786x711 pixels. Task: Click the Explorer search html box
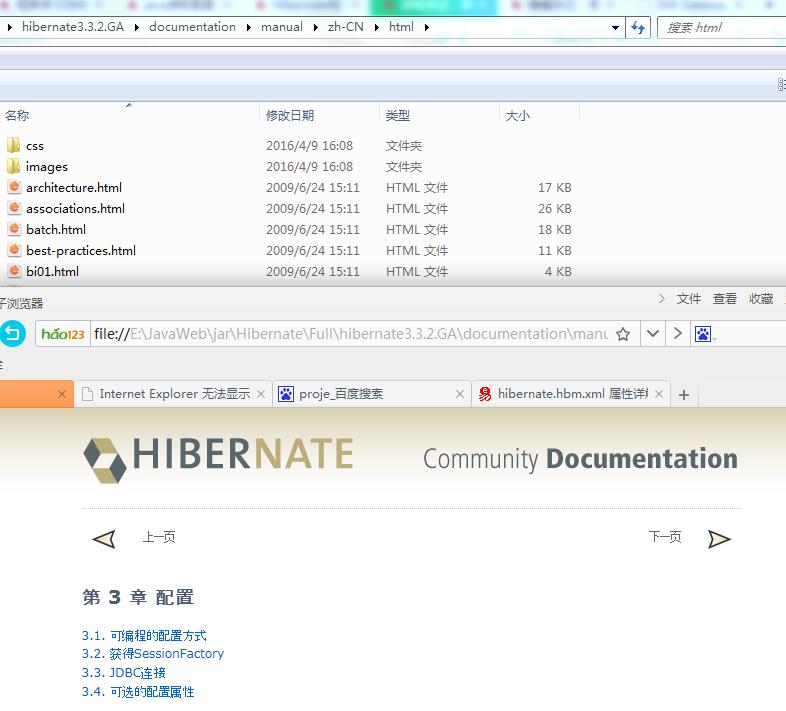(x=722, y=28)
